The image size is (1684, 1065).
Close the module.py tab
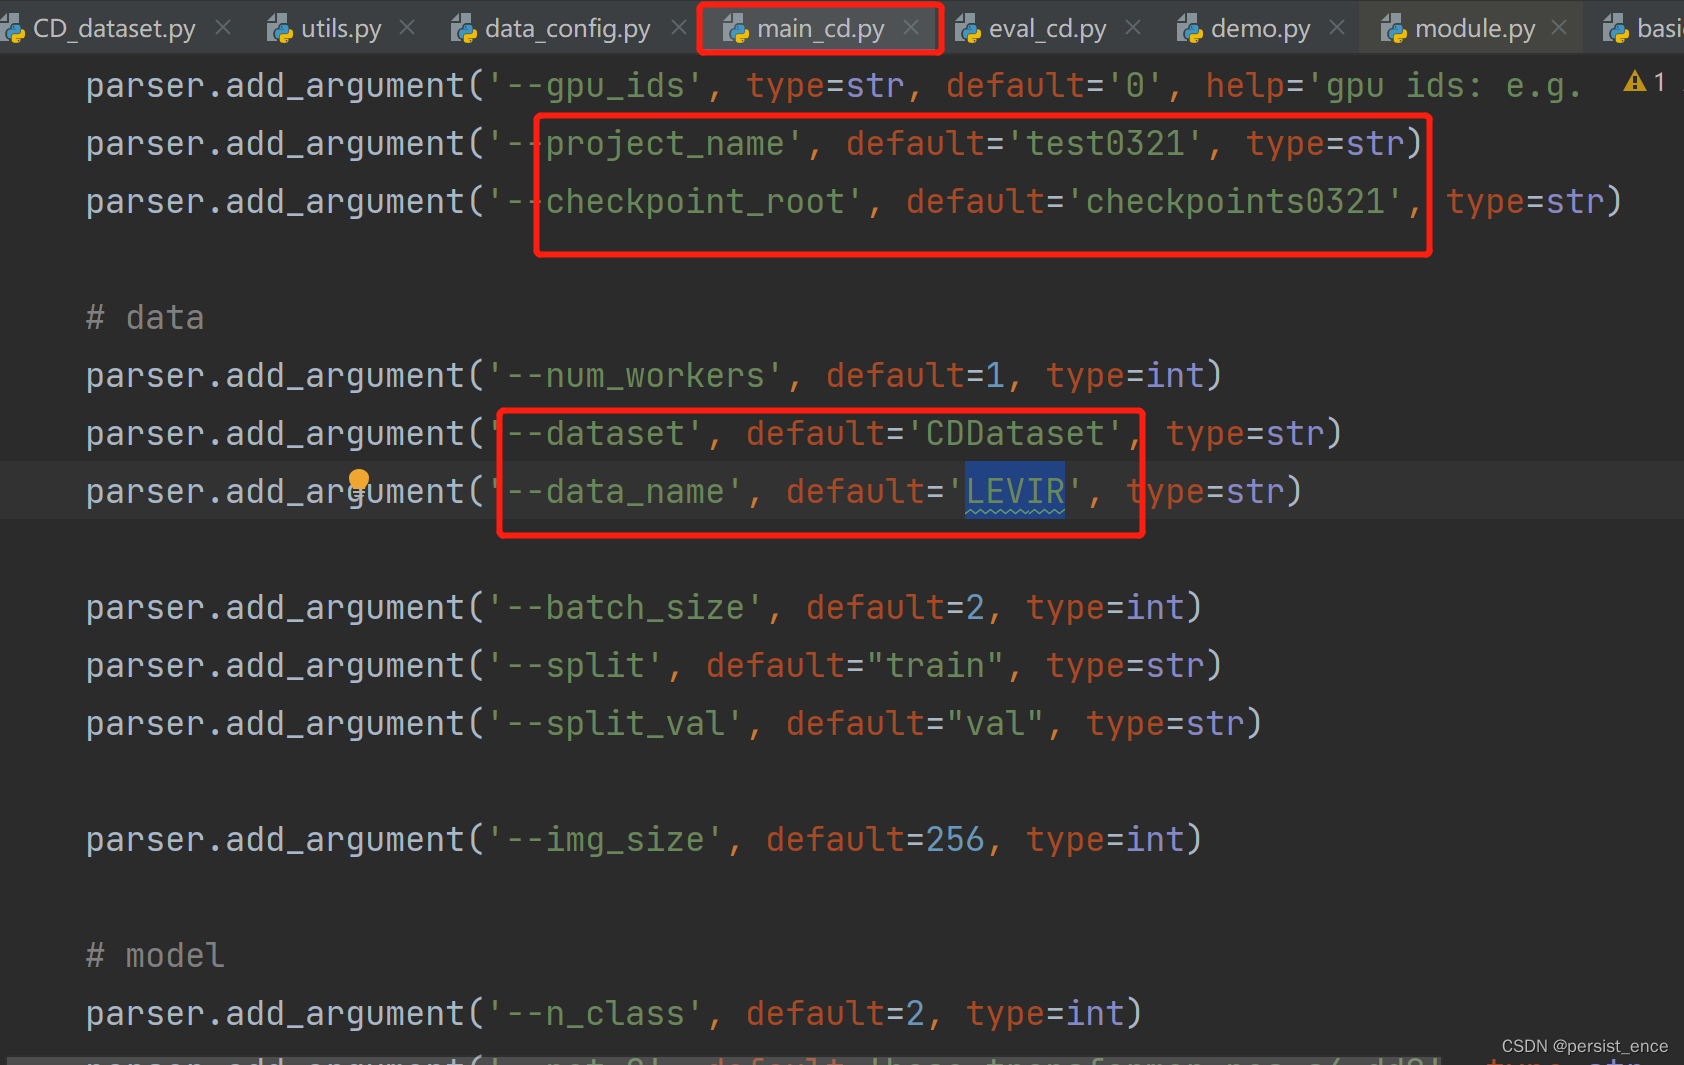(1559, 28)
